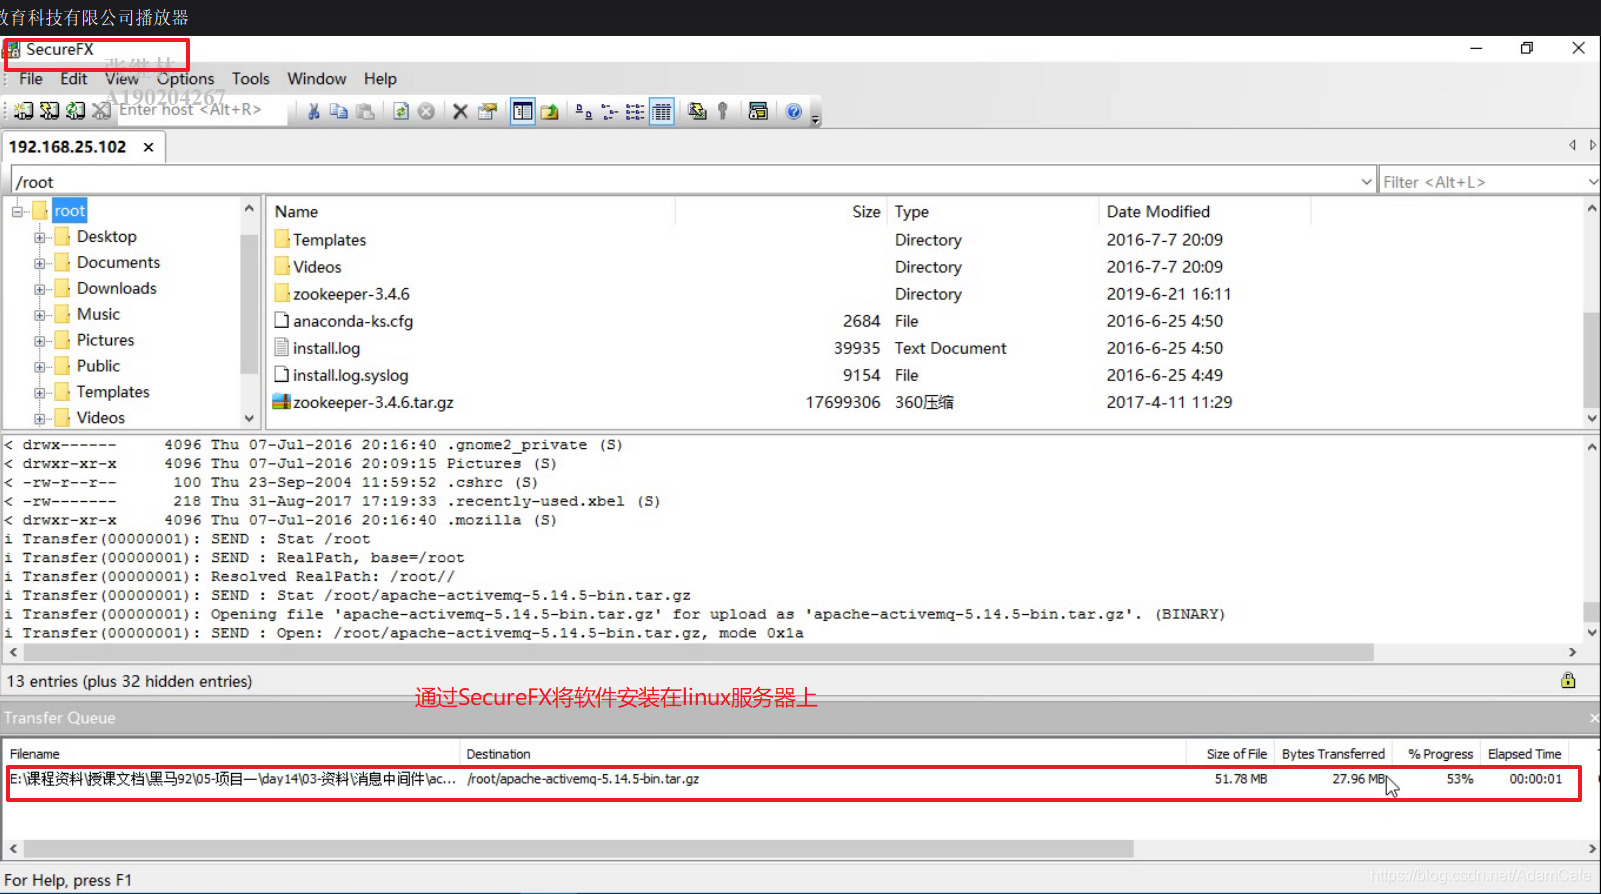Screen dimensions: 1601x894
Task: Switch to small icons view
Action: pyautogui.click(x=609, y=111)
